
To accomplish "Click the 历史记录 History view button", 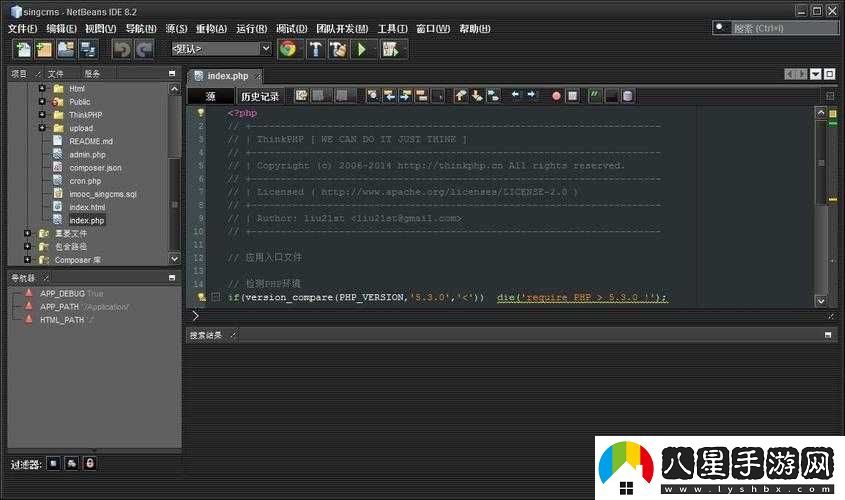I will 260,96.
